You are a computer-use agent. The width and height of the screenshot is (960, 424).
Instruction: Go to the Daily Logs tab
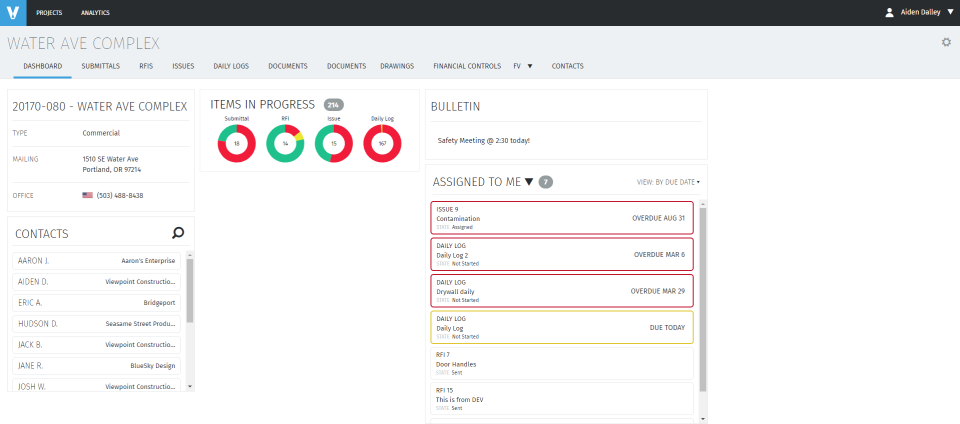click(231, 66)
